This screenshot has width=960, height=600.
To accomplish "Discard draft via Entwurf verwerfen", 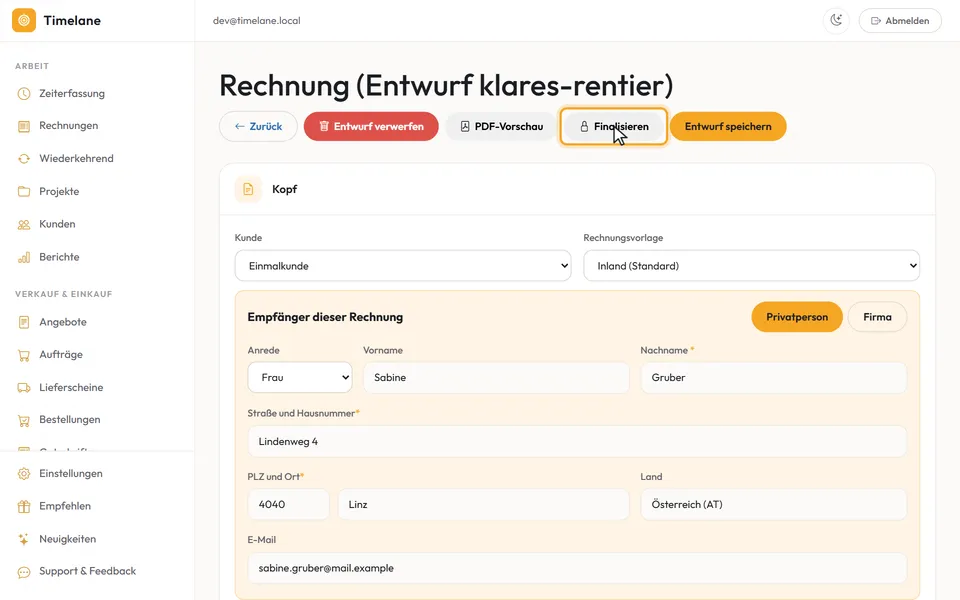I will (371, 127).
